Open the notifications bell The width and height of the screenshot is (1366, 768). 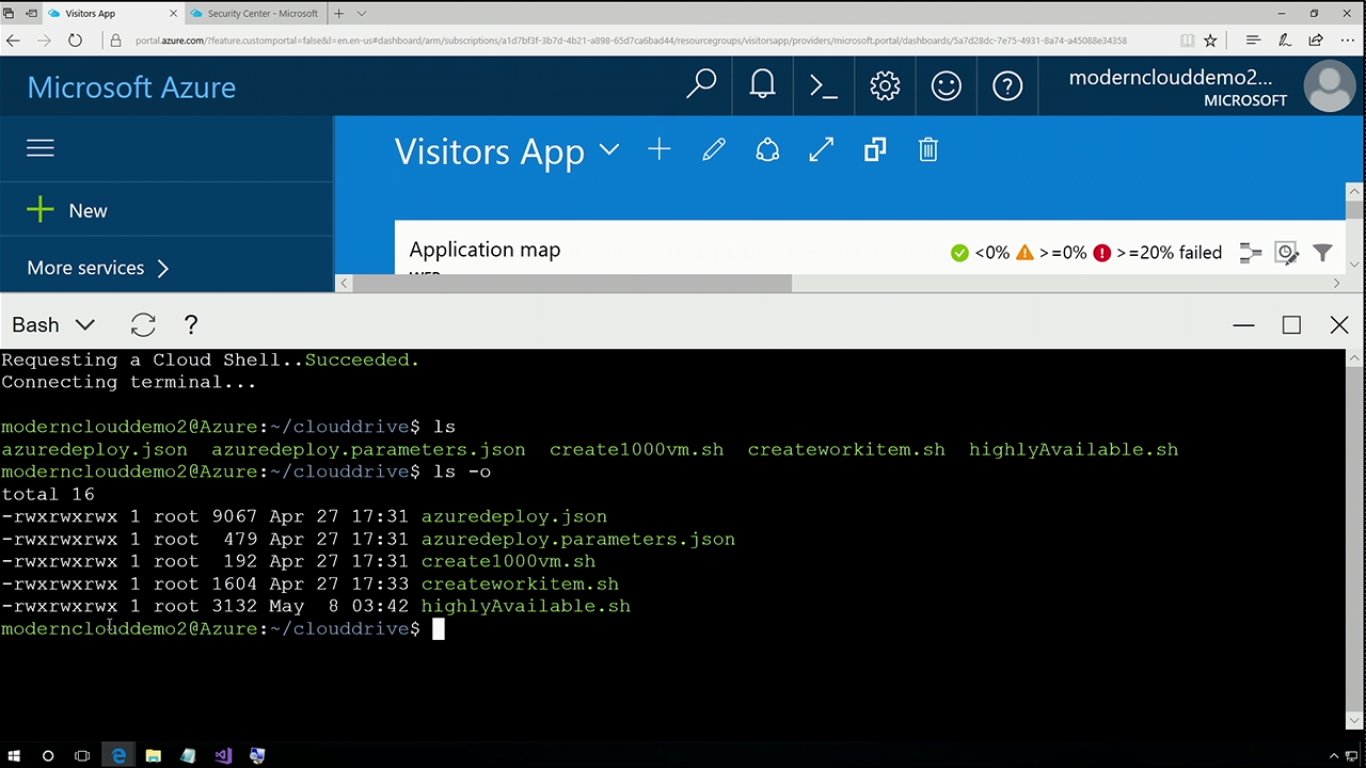762,85
